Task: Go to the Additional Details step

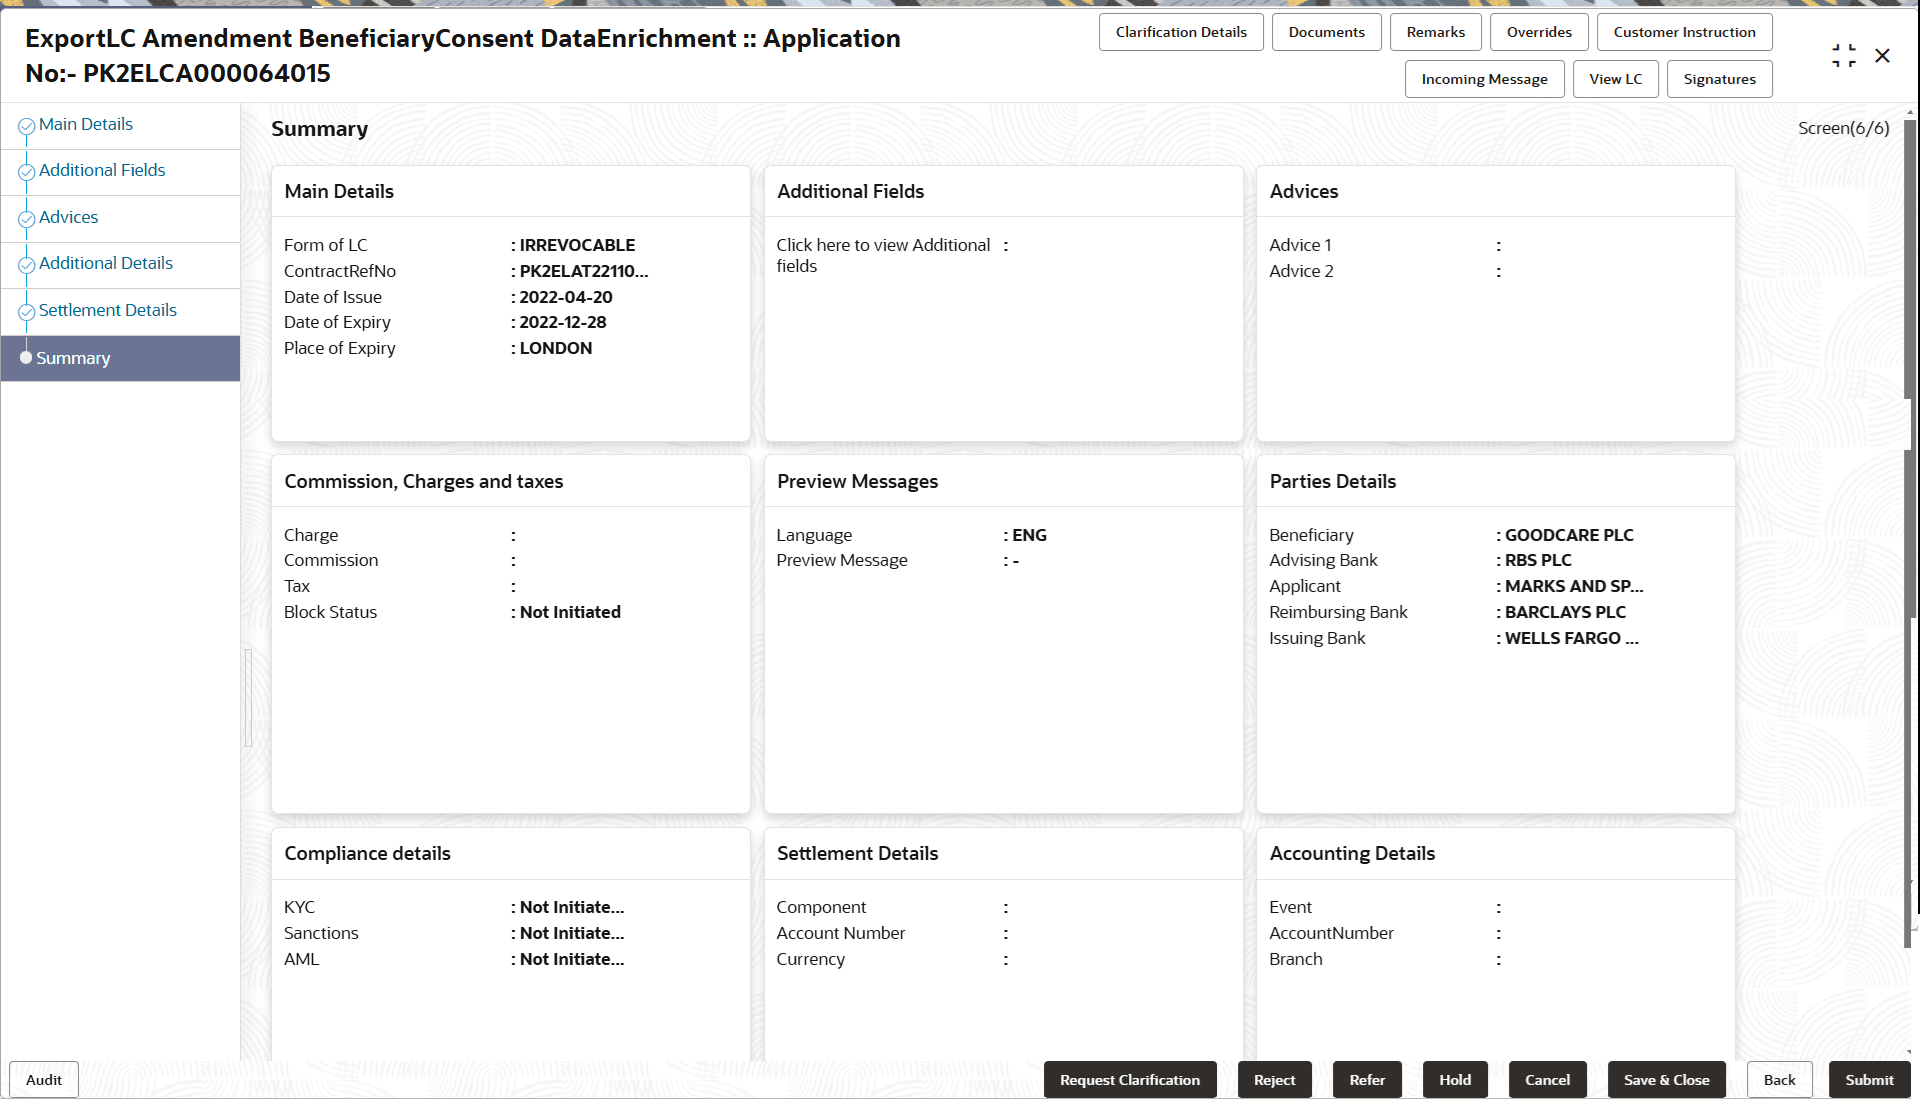Action: tap(105, 263)
